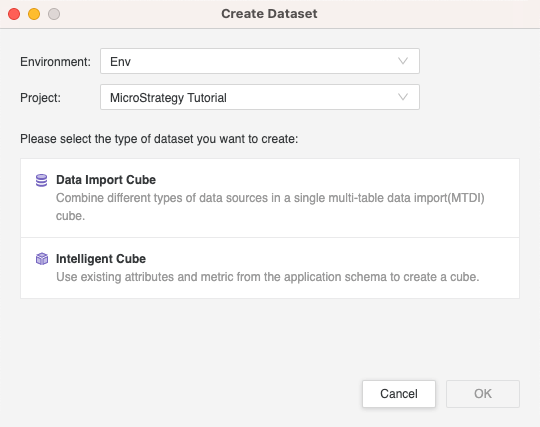
Task: Minimize the Create Dataset dialog
Action: click(34, 14)
